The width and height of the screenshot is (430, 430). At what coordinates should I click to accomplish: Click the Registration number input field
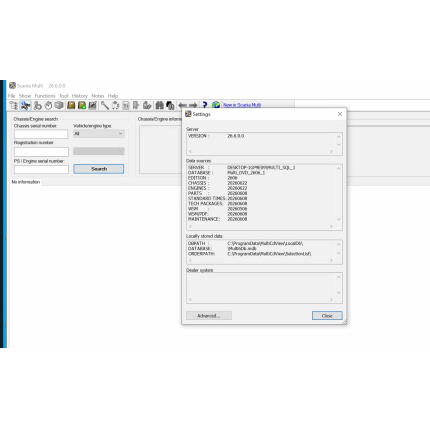pos(41,152)
